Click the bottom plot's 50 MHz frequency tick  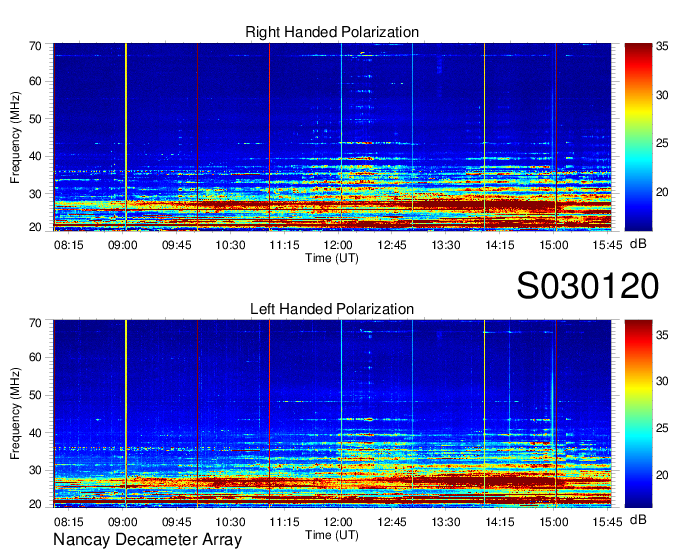[x=35, y=395]
